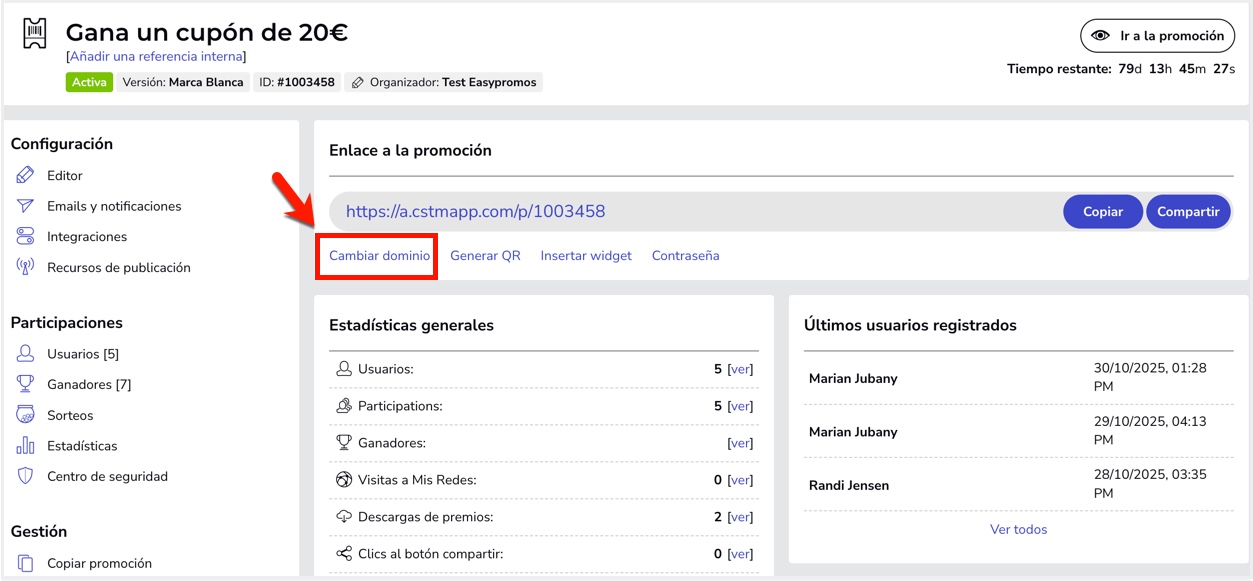
Task: Click the Emails y notificaciones paper plane icon
Action: (x=26, y=206)
